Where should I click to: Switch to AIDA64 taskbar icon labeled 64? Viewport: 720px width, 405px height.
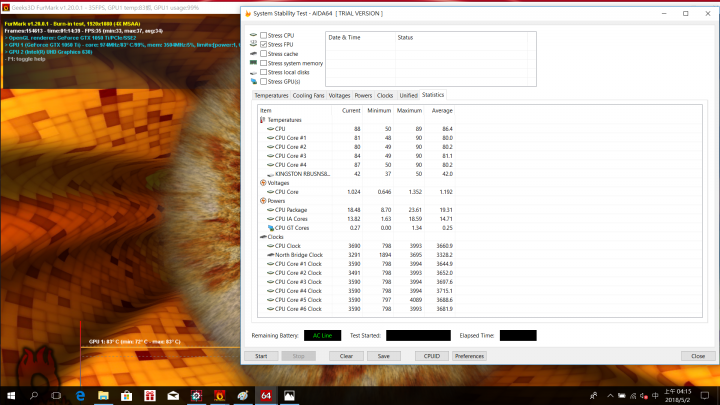(x=266, y=395)
